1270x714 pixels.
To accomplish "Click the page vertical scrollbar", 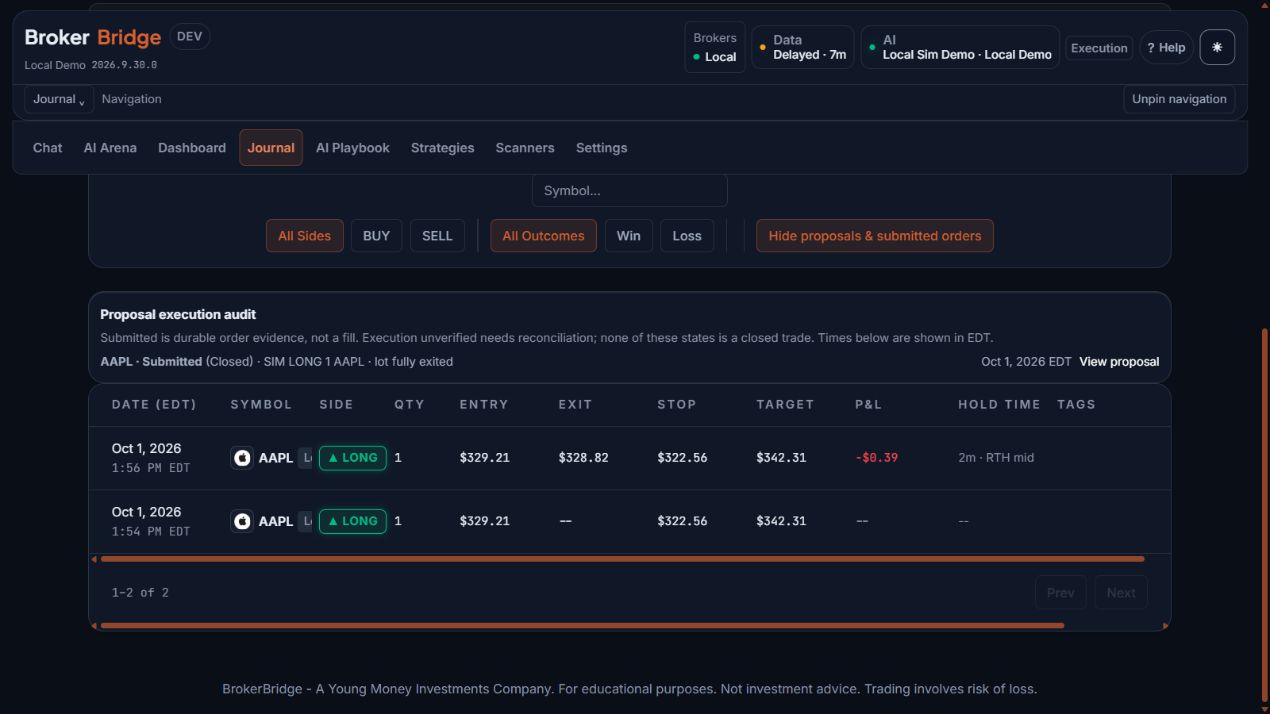I will [1264, 514].
